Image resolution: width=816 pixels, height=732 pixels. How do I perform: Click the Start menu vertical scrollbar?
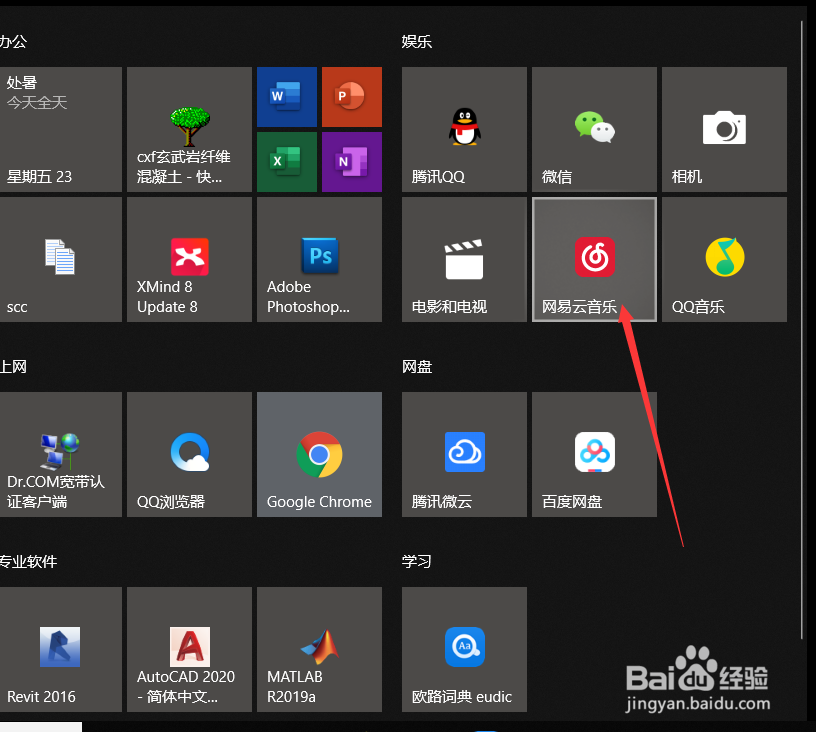click(x=801, y=330)
